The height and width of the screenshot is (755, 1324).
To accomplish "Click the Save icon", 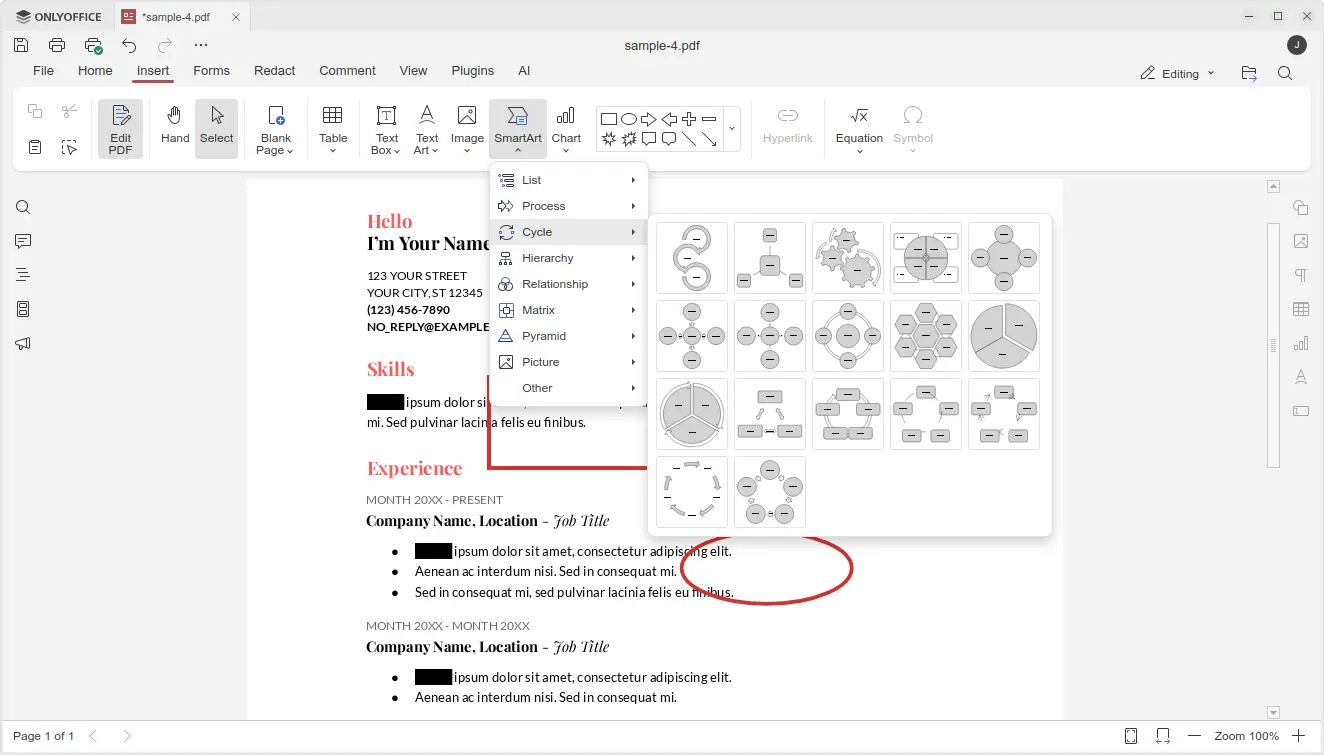I will tap(21, 45).
